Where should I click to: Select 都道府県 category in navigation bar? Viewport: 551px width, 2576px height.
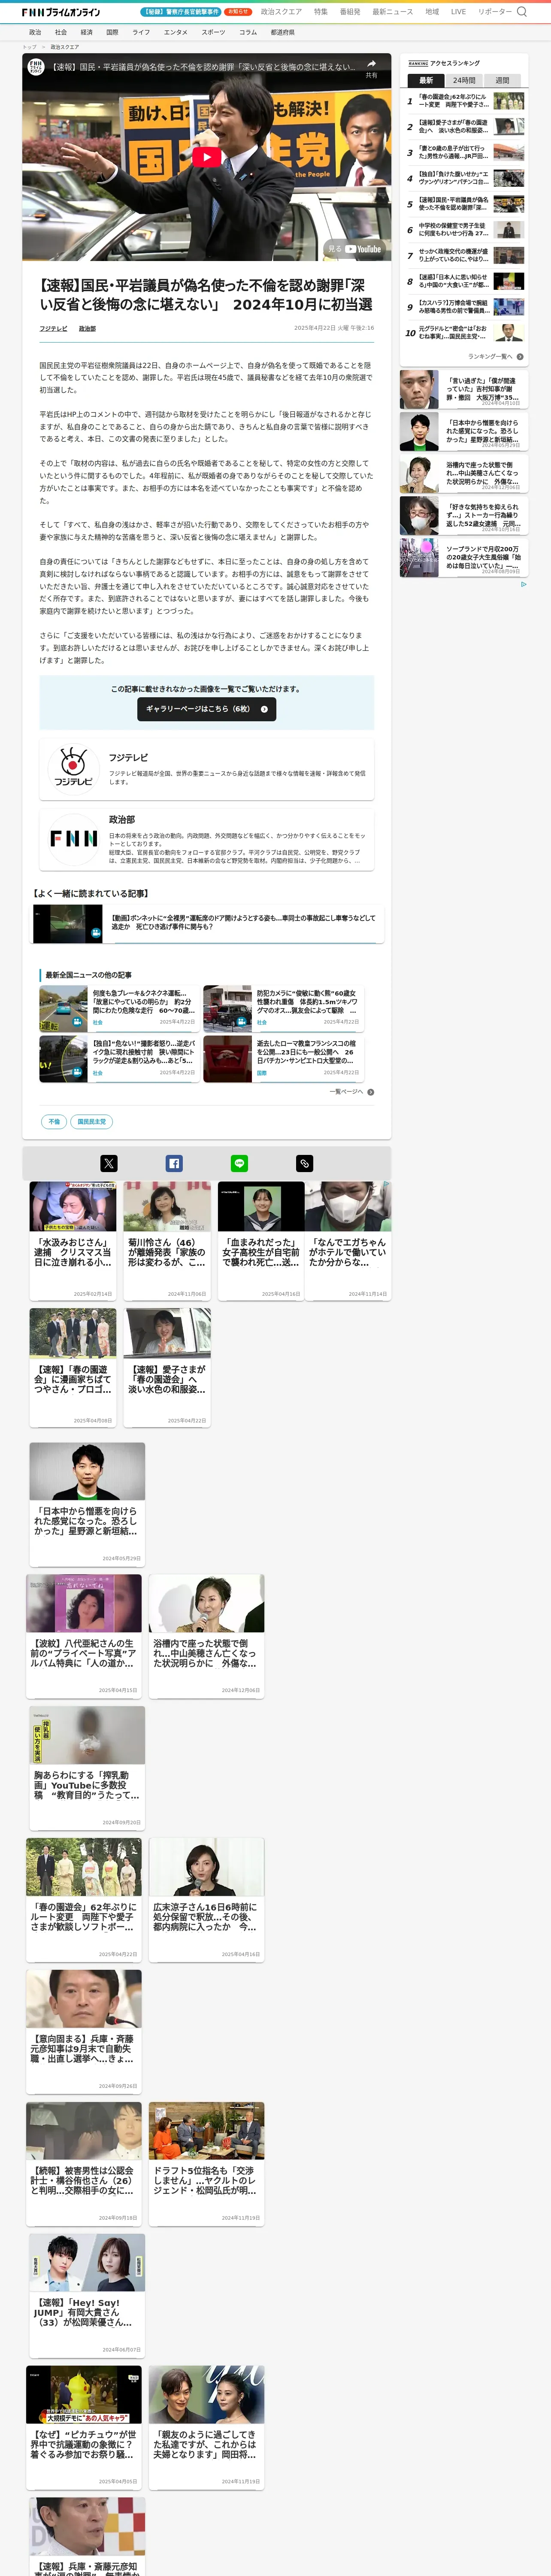tap(282, 32)
